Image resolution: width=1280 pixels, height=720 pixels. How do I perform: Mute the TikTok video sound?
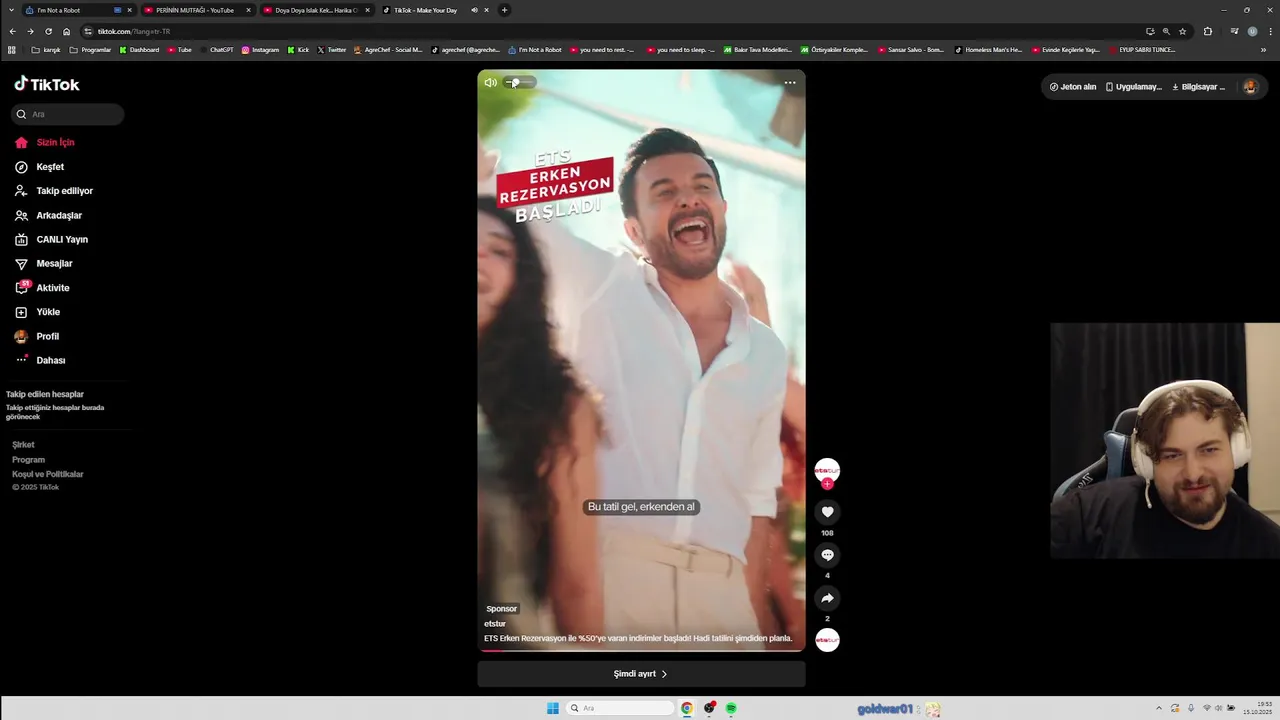(x=490, y=83)
